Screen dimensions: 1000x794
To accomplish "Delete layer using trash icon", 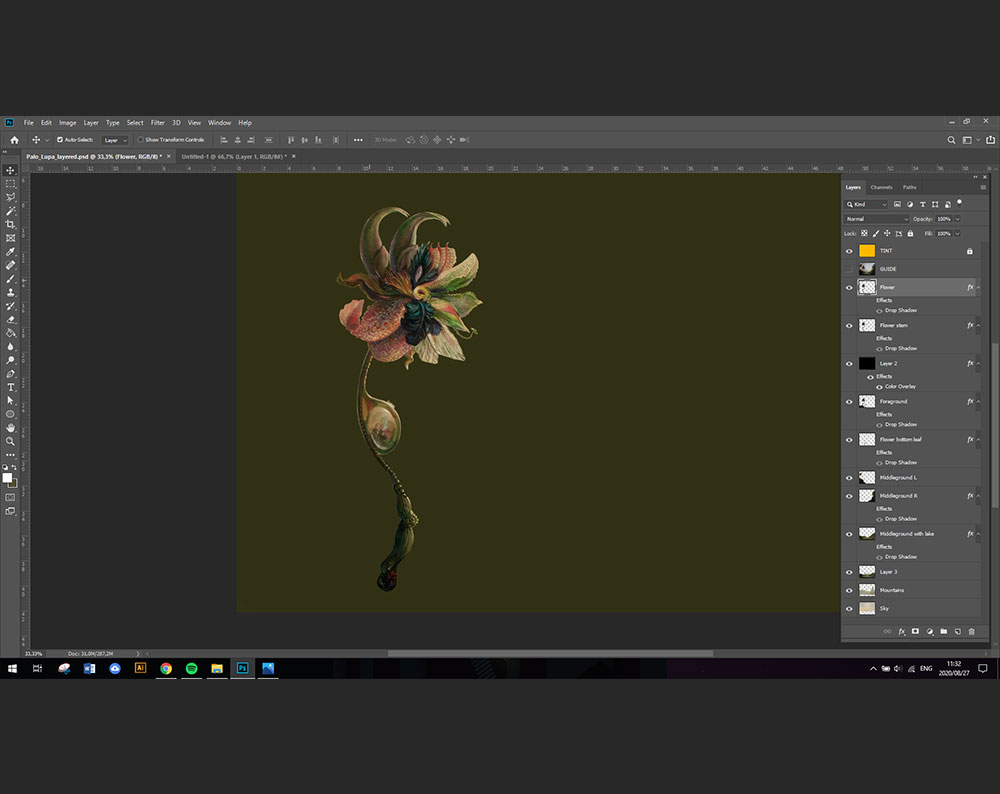I will click(971, 632).
